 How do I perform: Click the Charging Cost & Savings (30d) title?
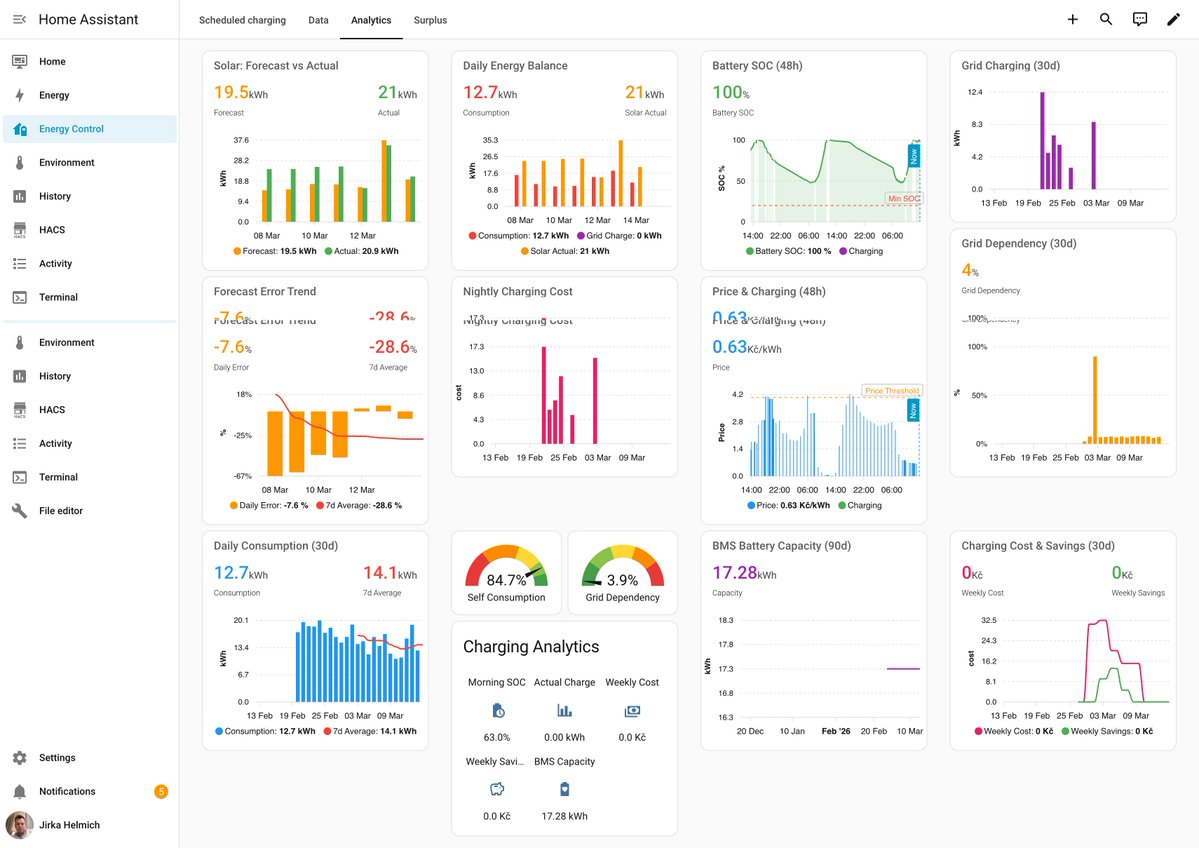coord(1038,546)
